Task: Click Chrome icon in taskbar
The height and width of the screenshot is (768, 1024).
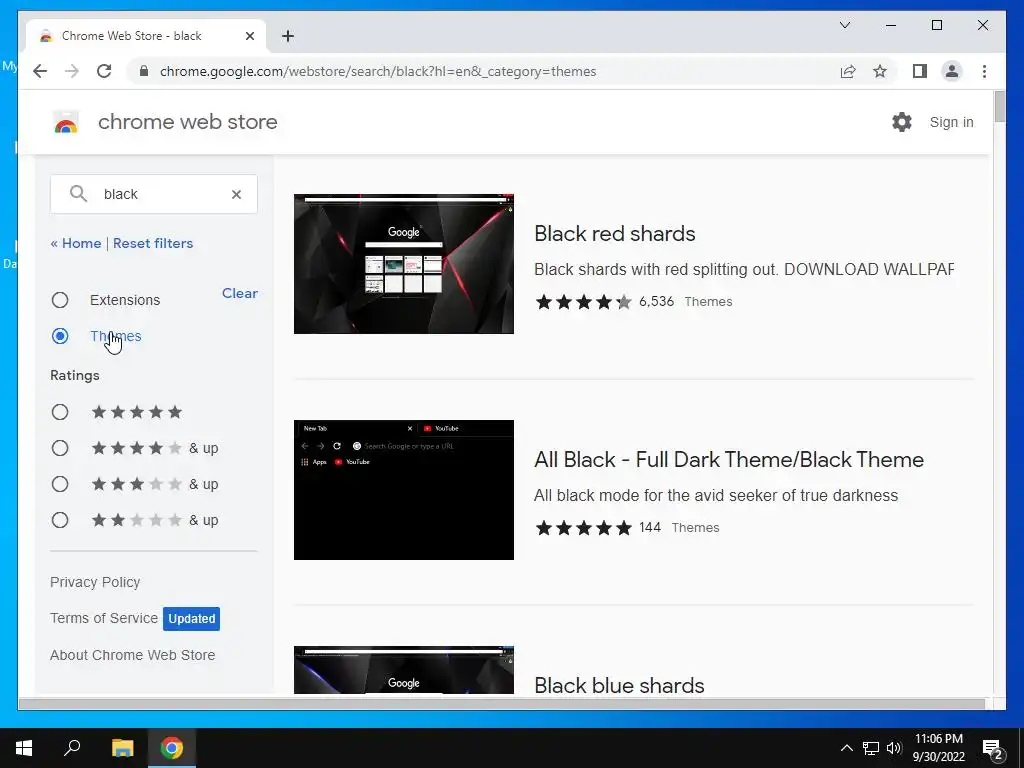Action: pos(172,748)
